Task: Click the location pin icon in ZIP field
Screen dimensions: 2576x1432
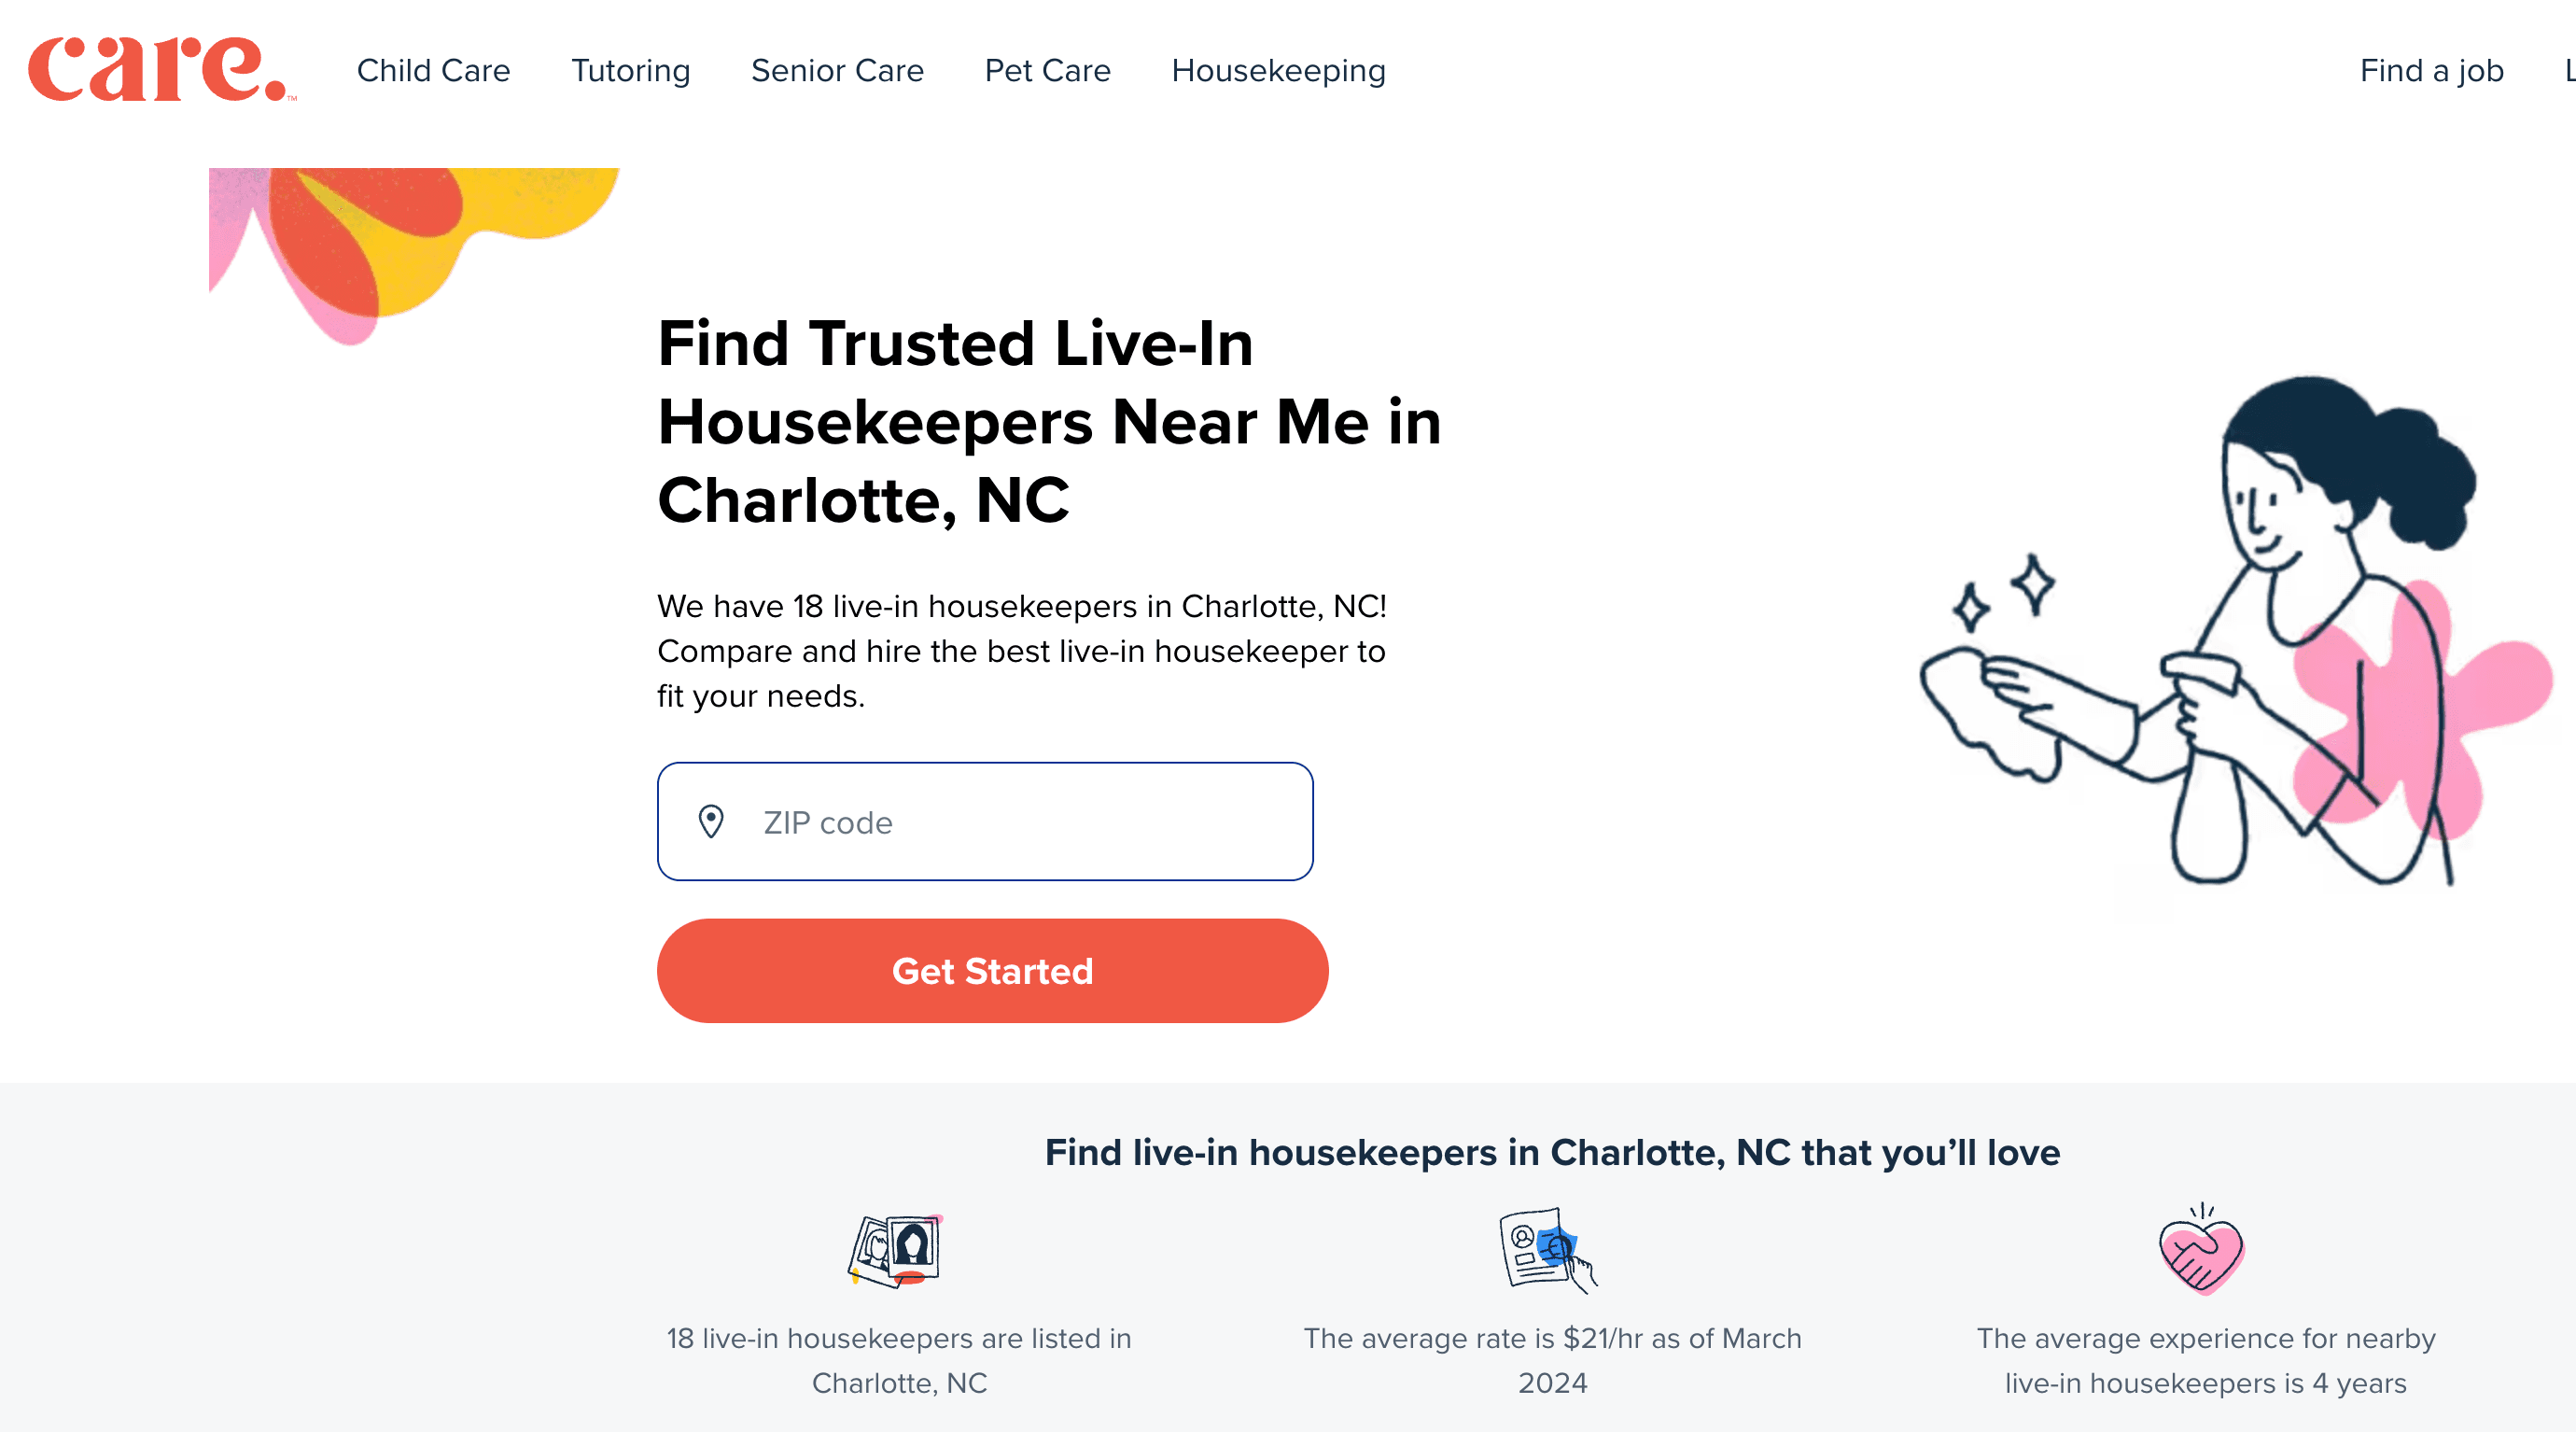Action: click(706, 821)
